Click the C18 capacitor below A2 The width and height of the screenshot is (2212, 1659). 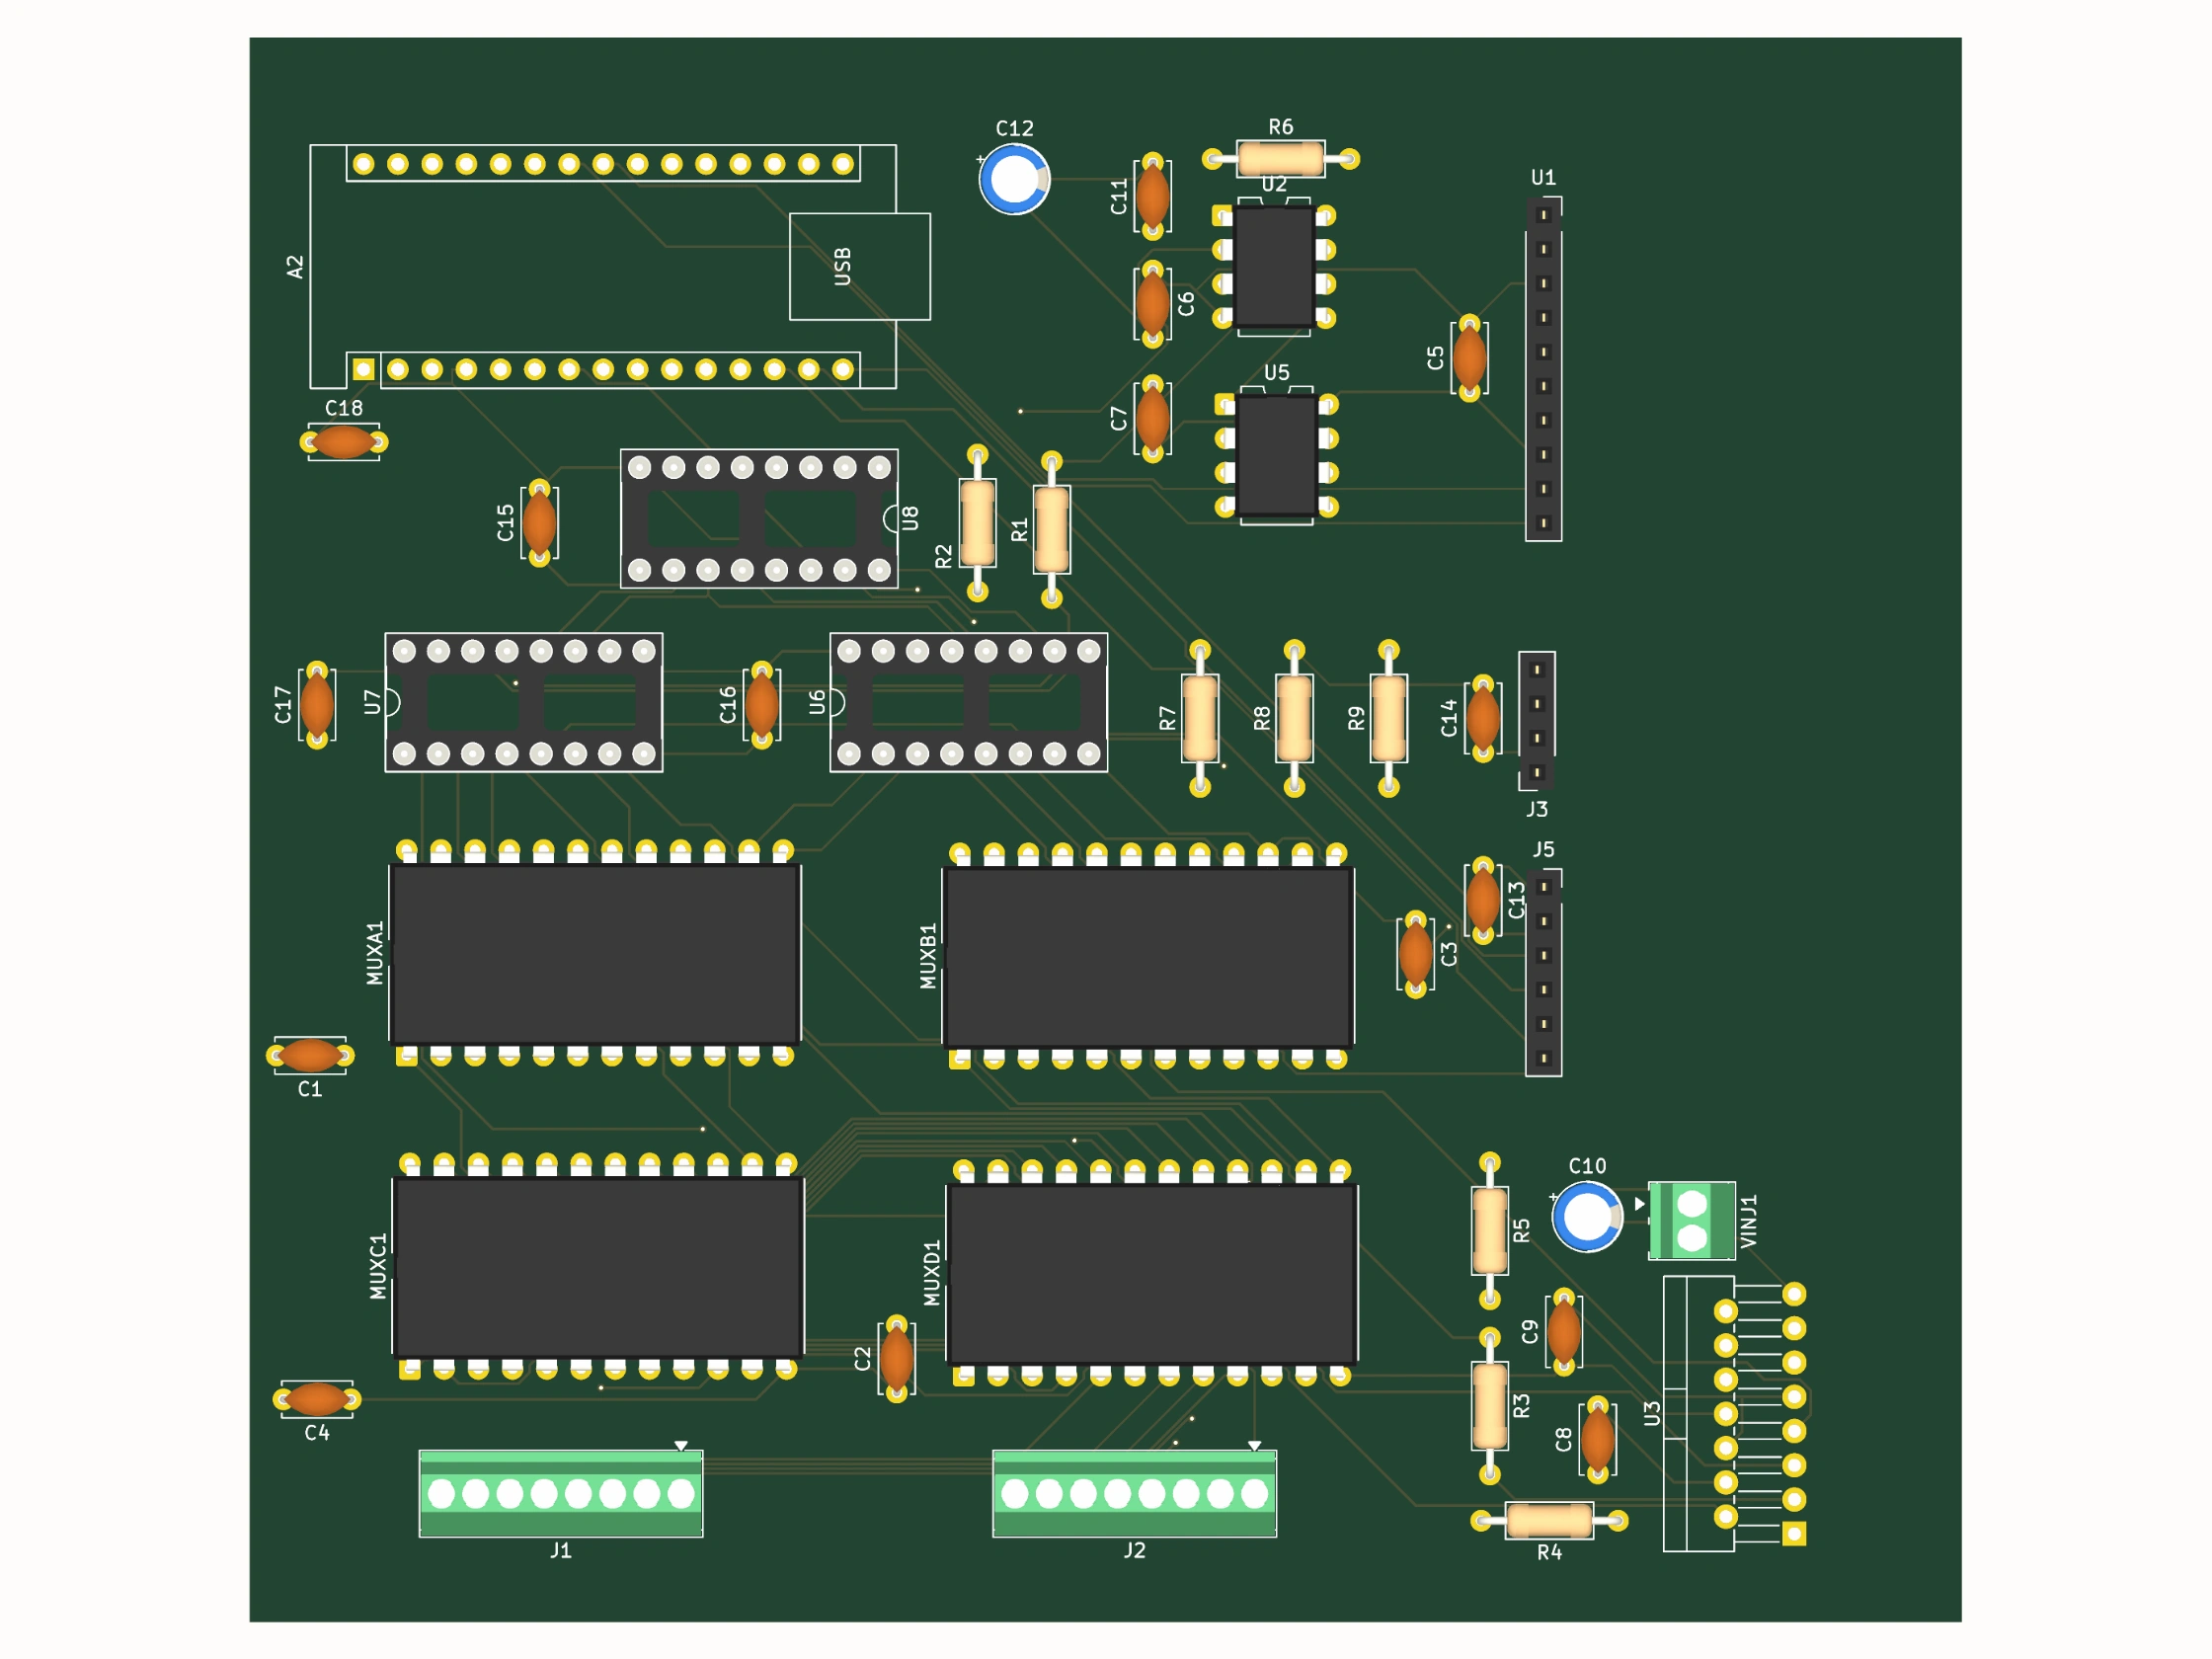[x=343, y=442]
